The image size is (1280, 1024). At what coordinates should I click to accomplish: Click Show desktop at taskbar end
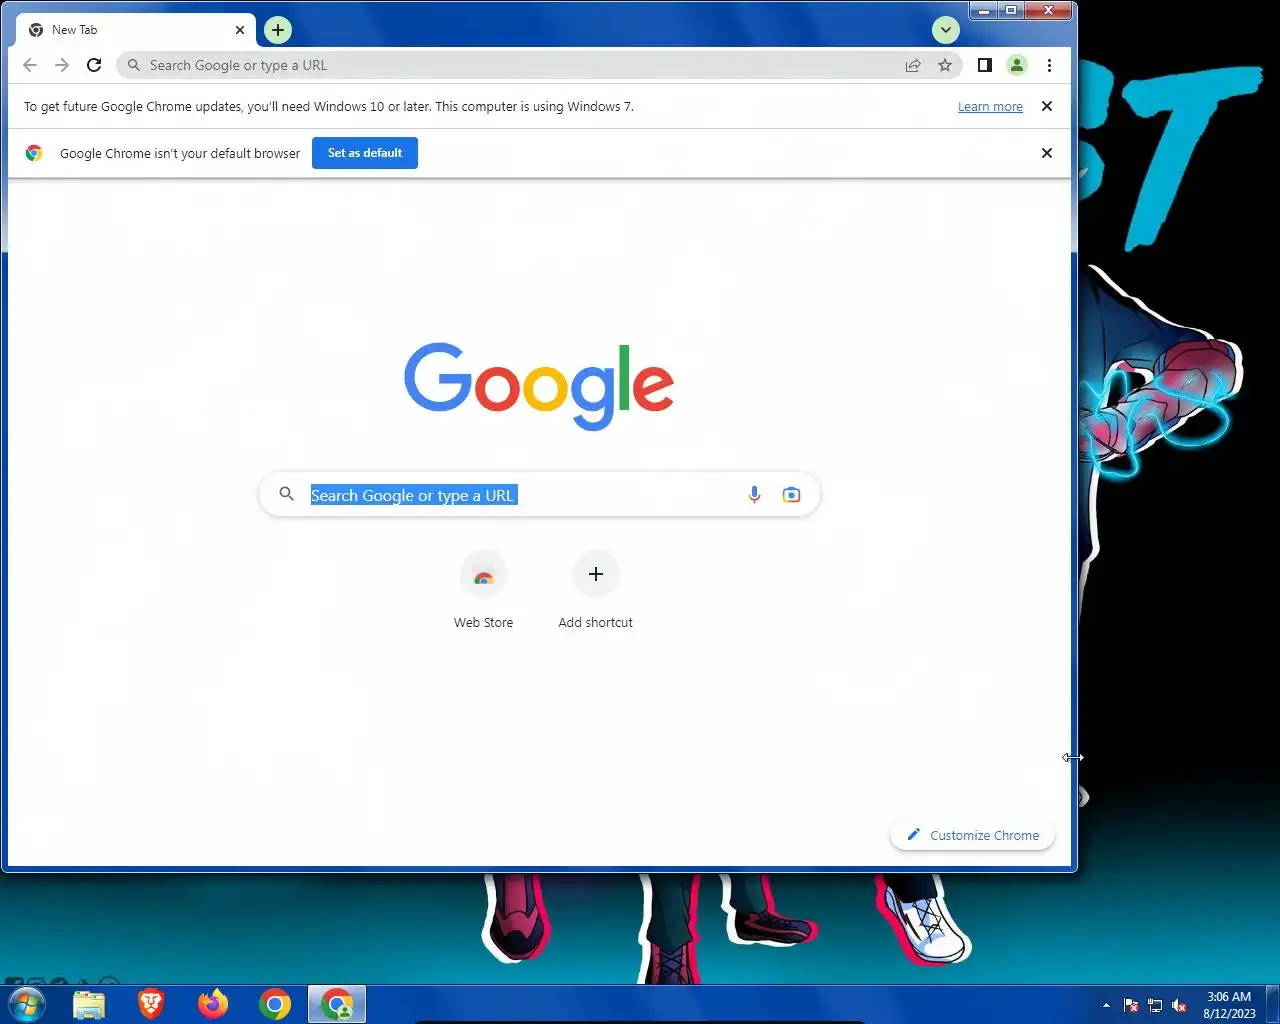(1272, 1004)
